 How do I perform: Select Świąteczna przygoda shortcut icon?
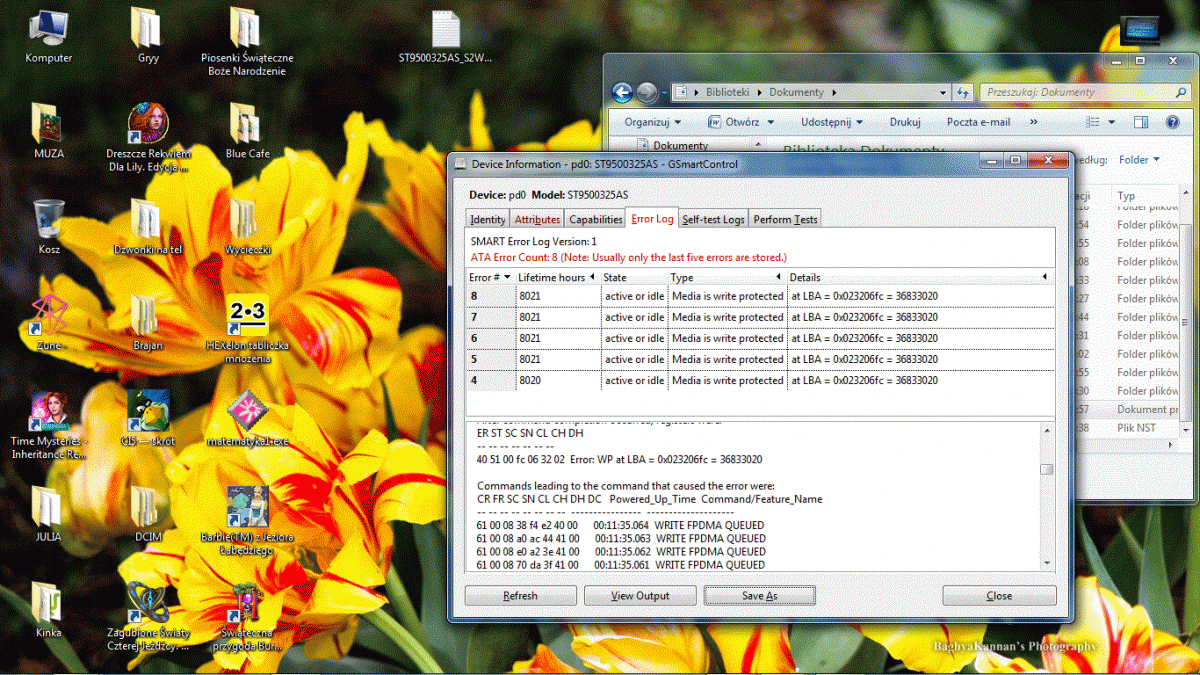247,617
